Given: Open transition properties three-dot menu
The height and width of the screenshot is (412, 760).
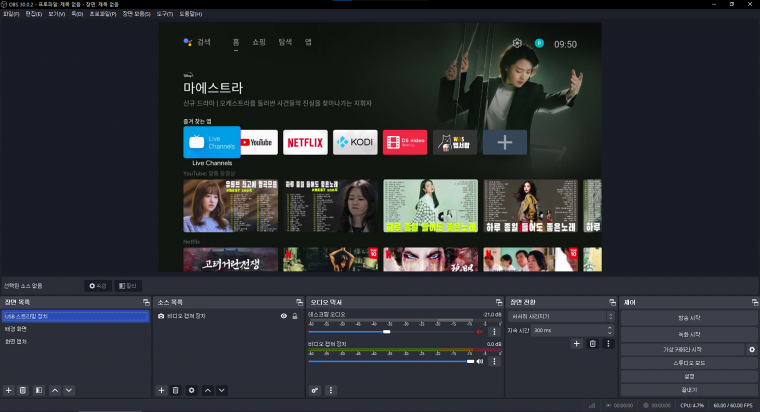Looking at the screenshot, I should pyautogui.click(x=608, y=344).
